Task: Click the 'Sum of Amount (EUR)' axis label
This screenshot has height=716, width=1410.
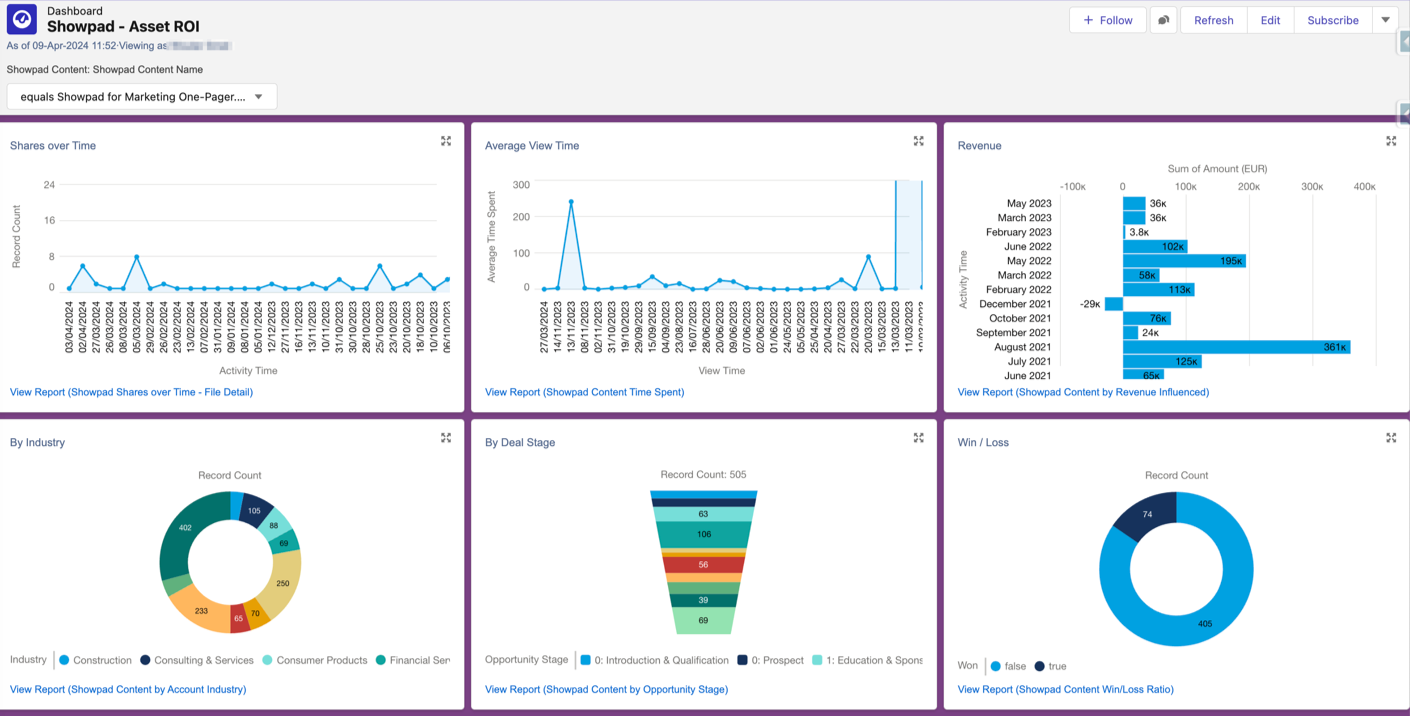Action: click(x=1217, y=169)
